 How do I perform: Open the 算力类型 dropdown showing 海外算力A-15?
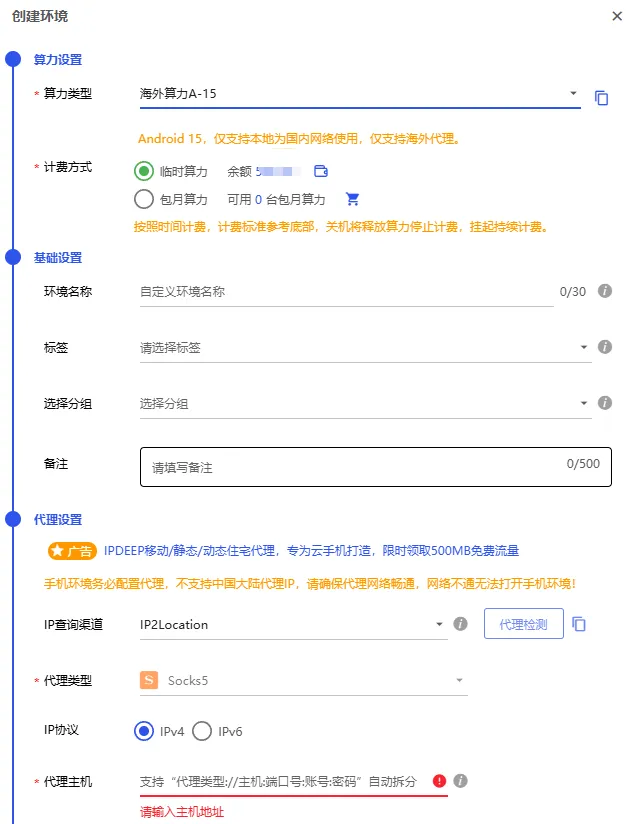pyautogui.click(x=360, y=94)
